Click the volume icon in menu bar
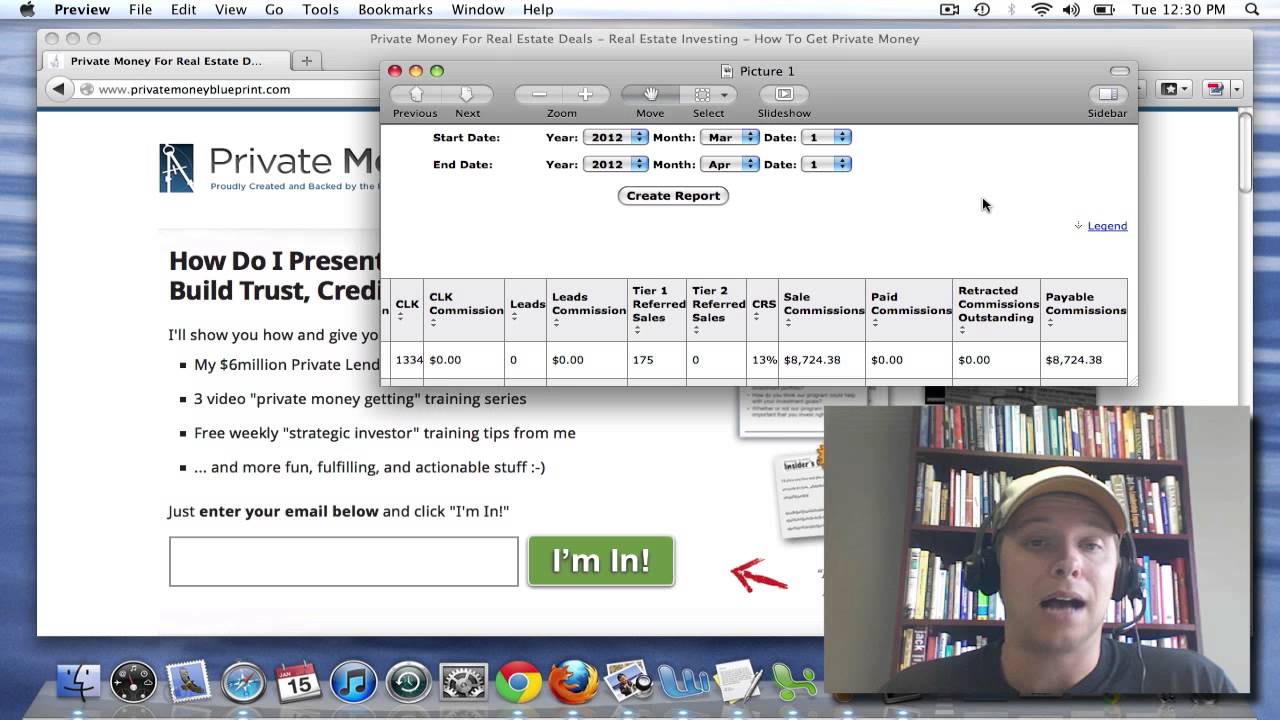The width and height of the screenshot is (1280, 720). (1071, 10)
